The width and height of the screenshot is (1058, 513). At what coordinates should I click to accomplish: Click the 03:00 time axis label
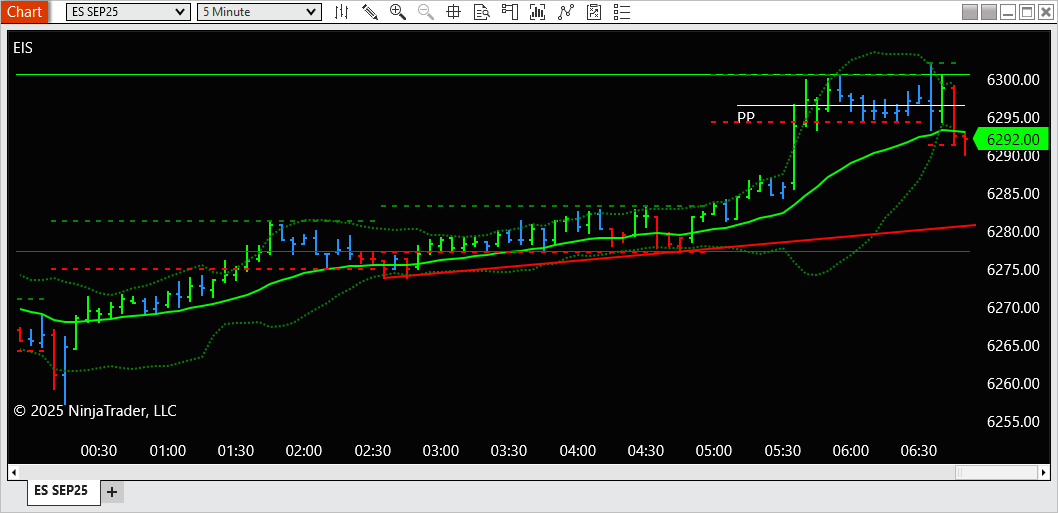[x=441, y=450]
